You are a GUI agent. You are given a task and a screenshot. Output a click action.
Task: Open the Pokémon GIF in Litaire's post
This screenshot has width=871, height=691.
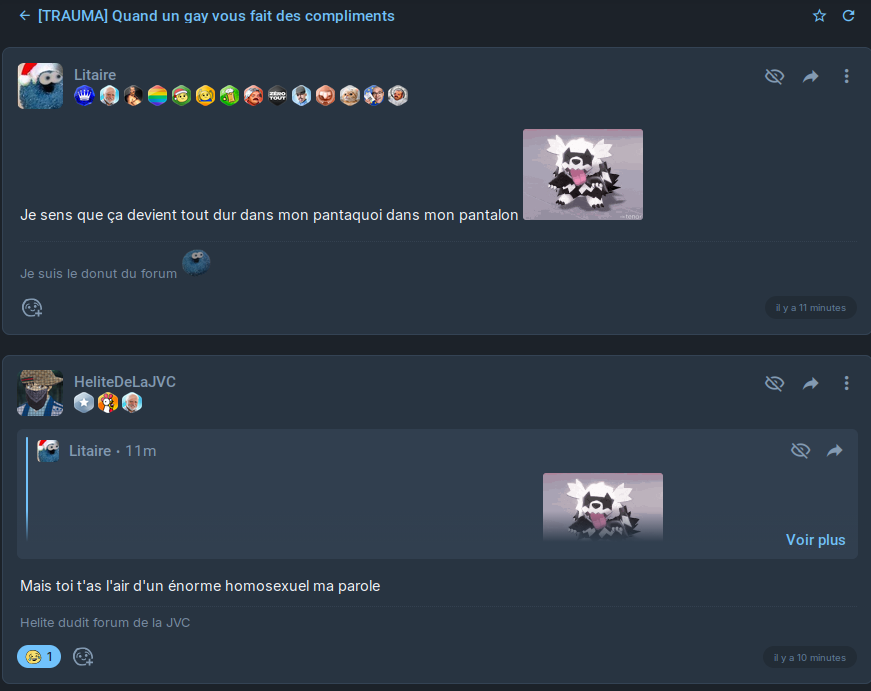click(583, 174)
